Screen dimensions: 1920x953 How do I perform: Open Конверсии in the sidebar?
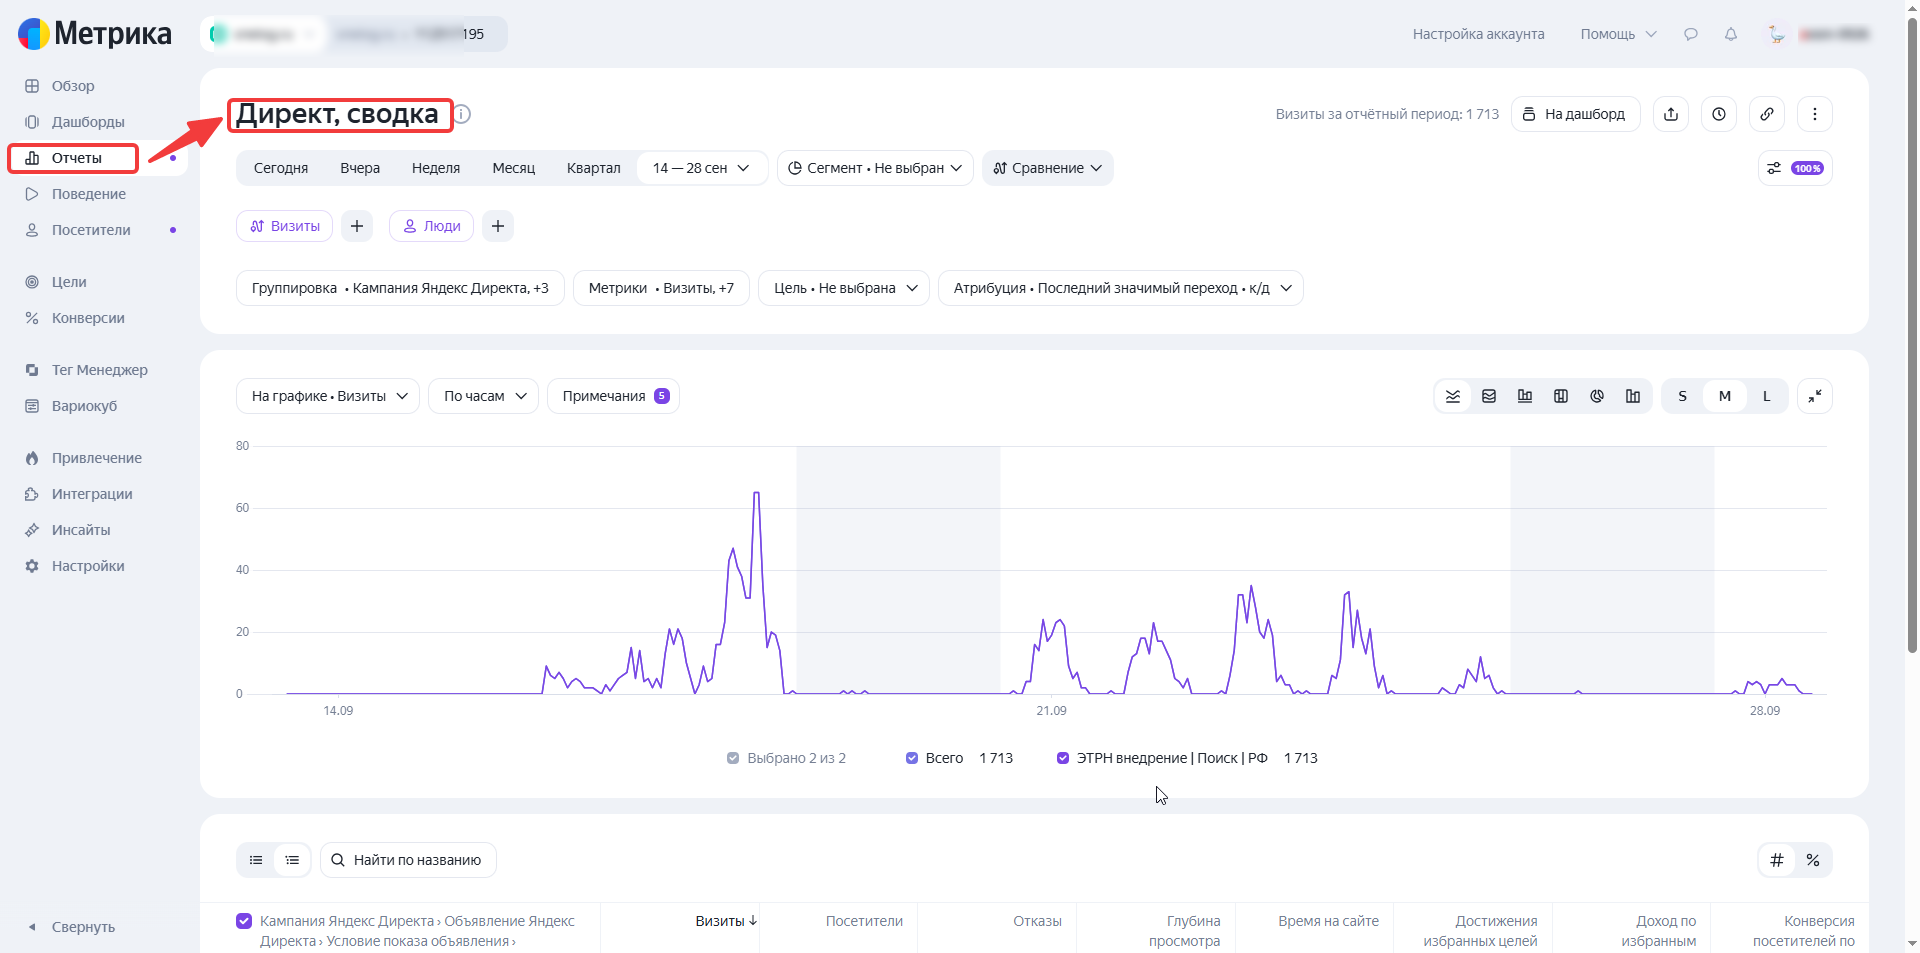[88, 318]
